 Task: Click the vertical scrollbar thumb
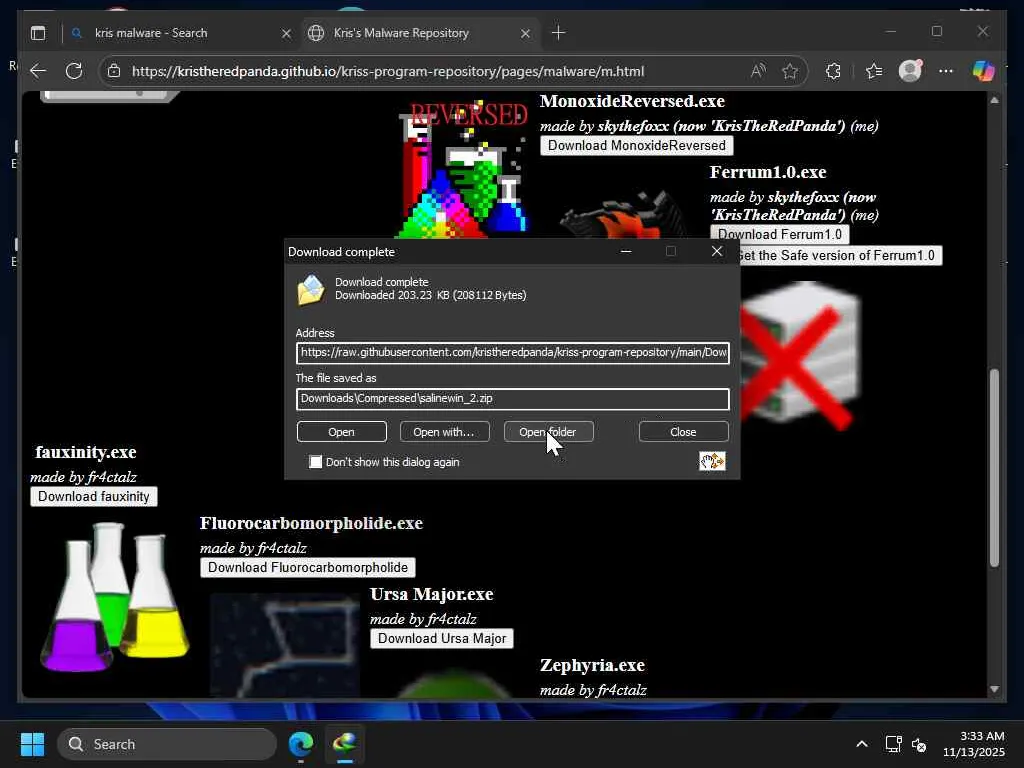[994, 468]
